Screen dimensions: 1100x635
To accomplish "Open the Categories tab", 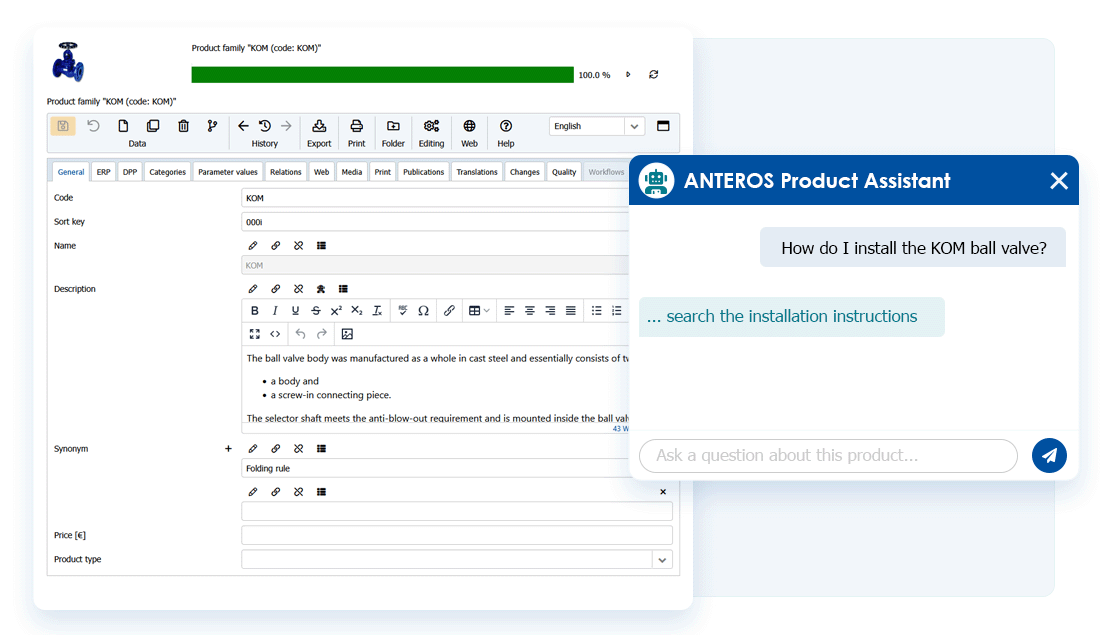I will click(168, 172).
